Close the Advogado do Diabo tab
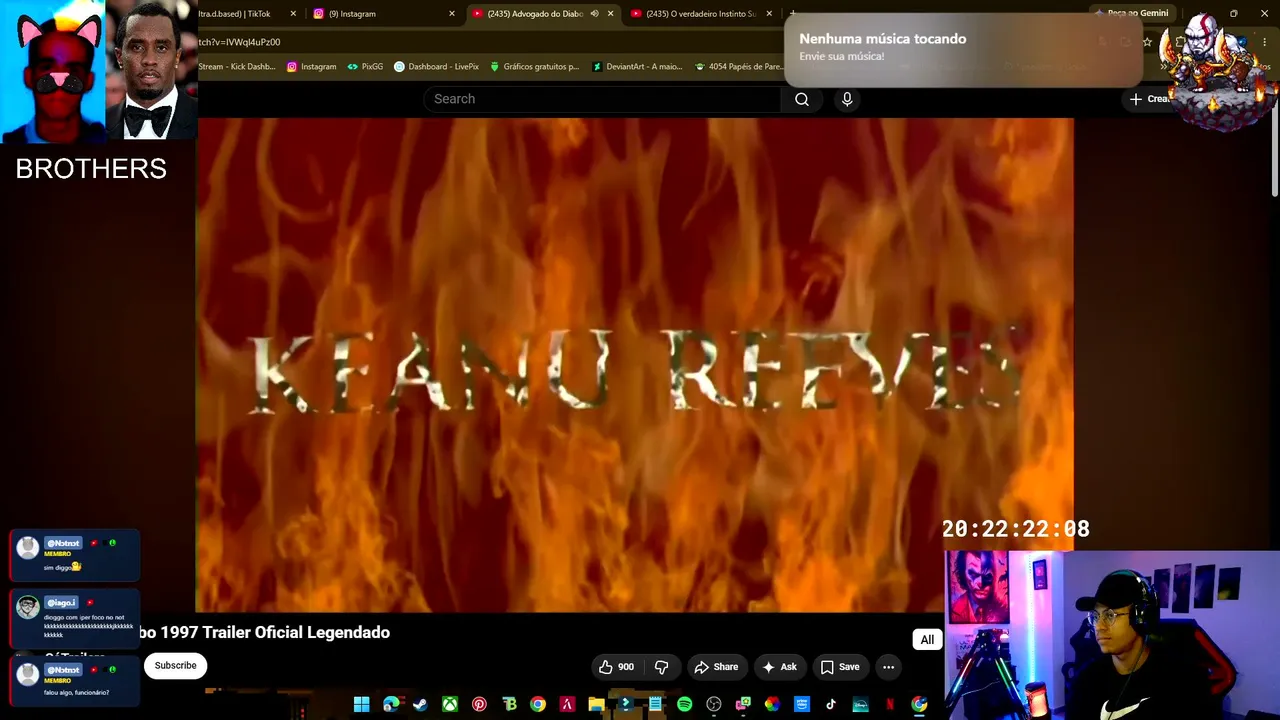This screenshot has height=720, width=1280. point(610,14)
